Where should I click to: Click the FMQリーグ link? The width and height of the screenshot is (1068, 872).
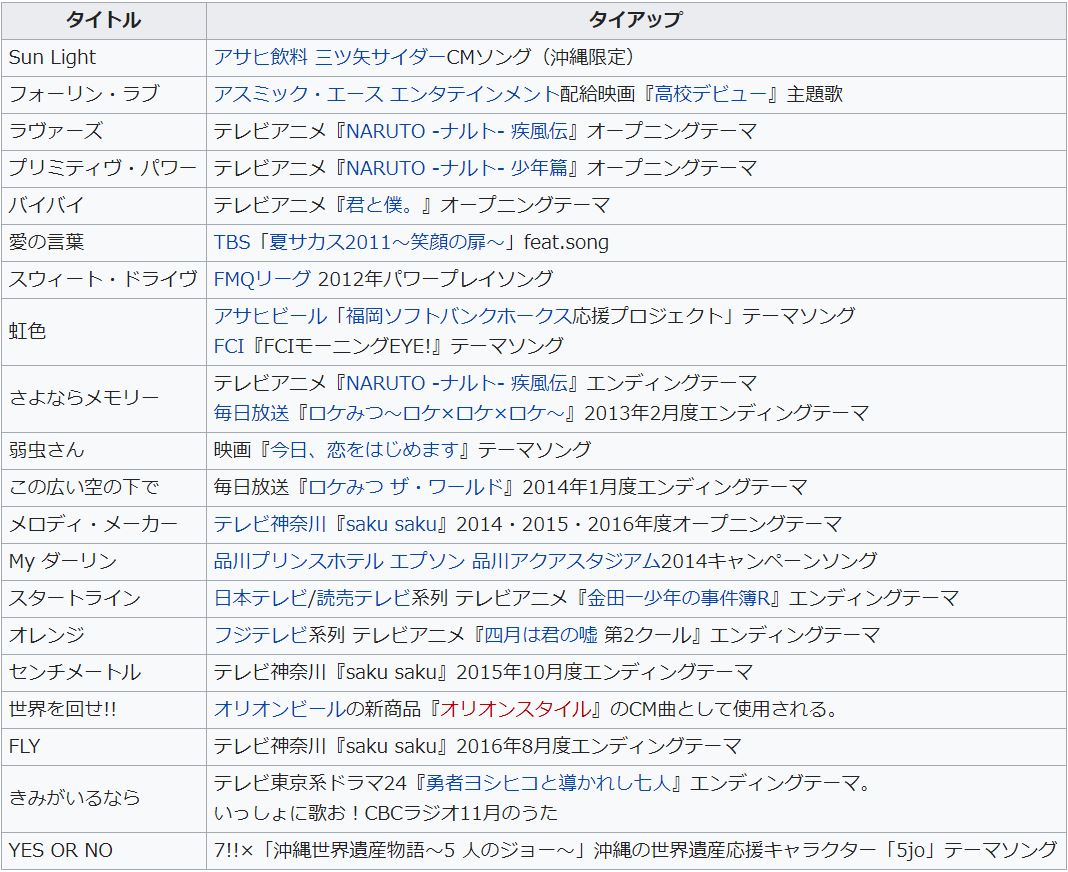262,279
